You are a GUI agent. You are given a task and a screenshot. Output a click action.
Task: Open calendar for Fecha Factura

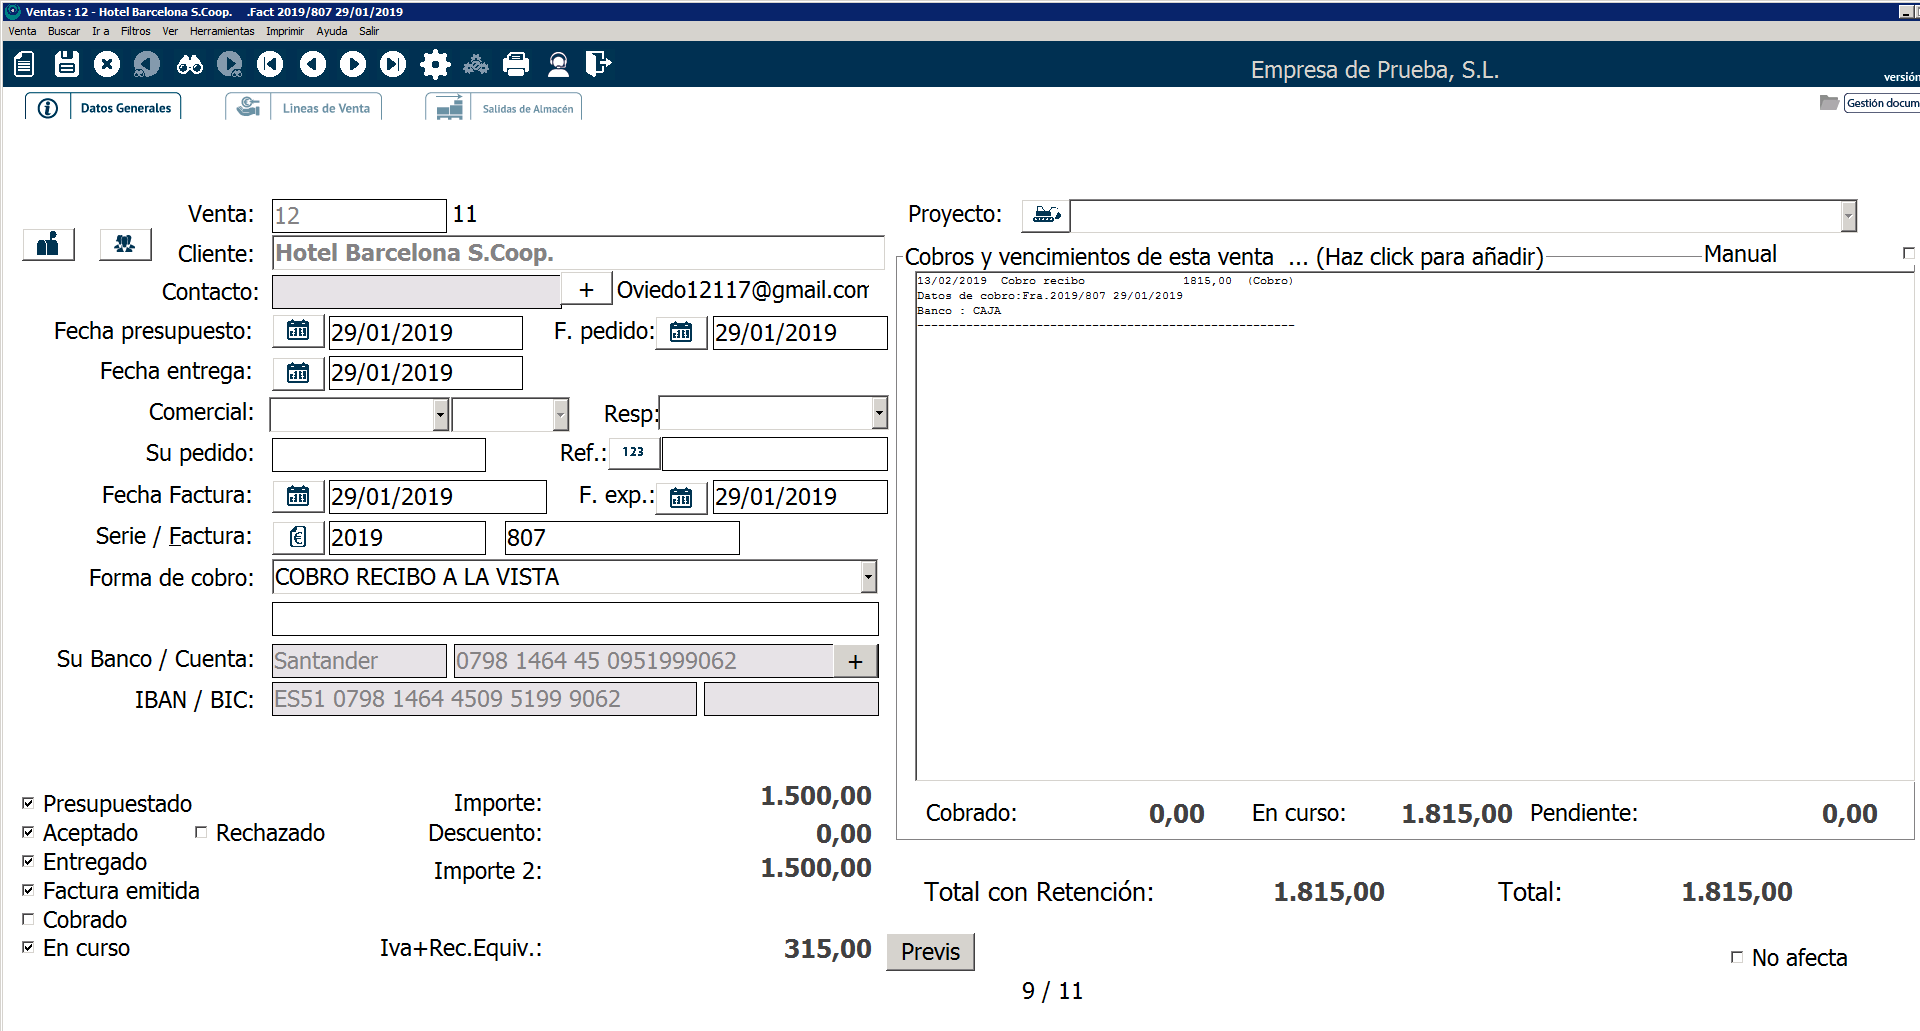pos(298,496)
